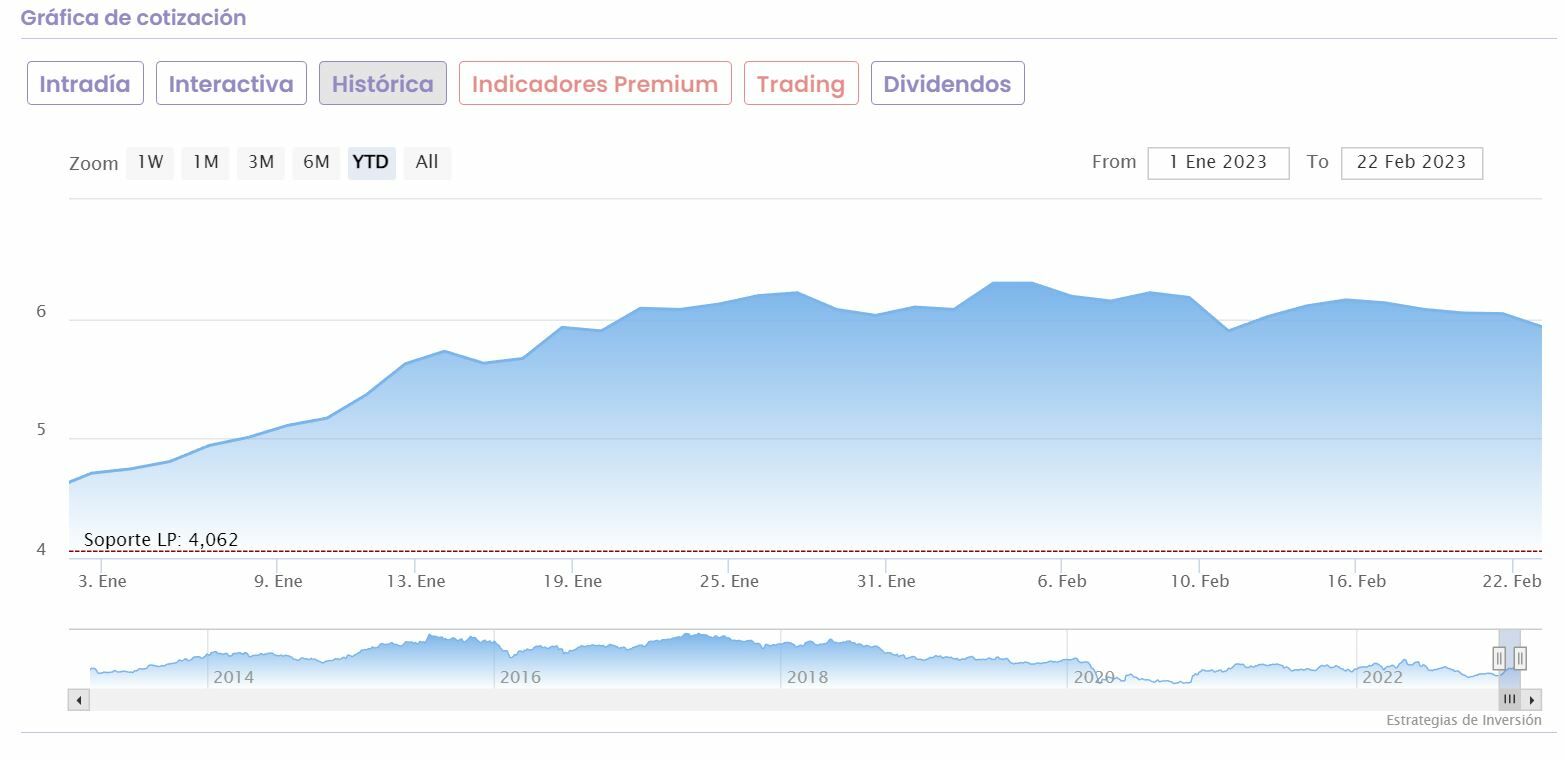1565x760 pixels.
Task: Set zoom range to 1W
Action: pyautogui.click(x=150, y=162)
